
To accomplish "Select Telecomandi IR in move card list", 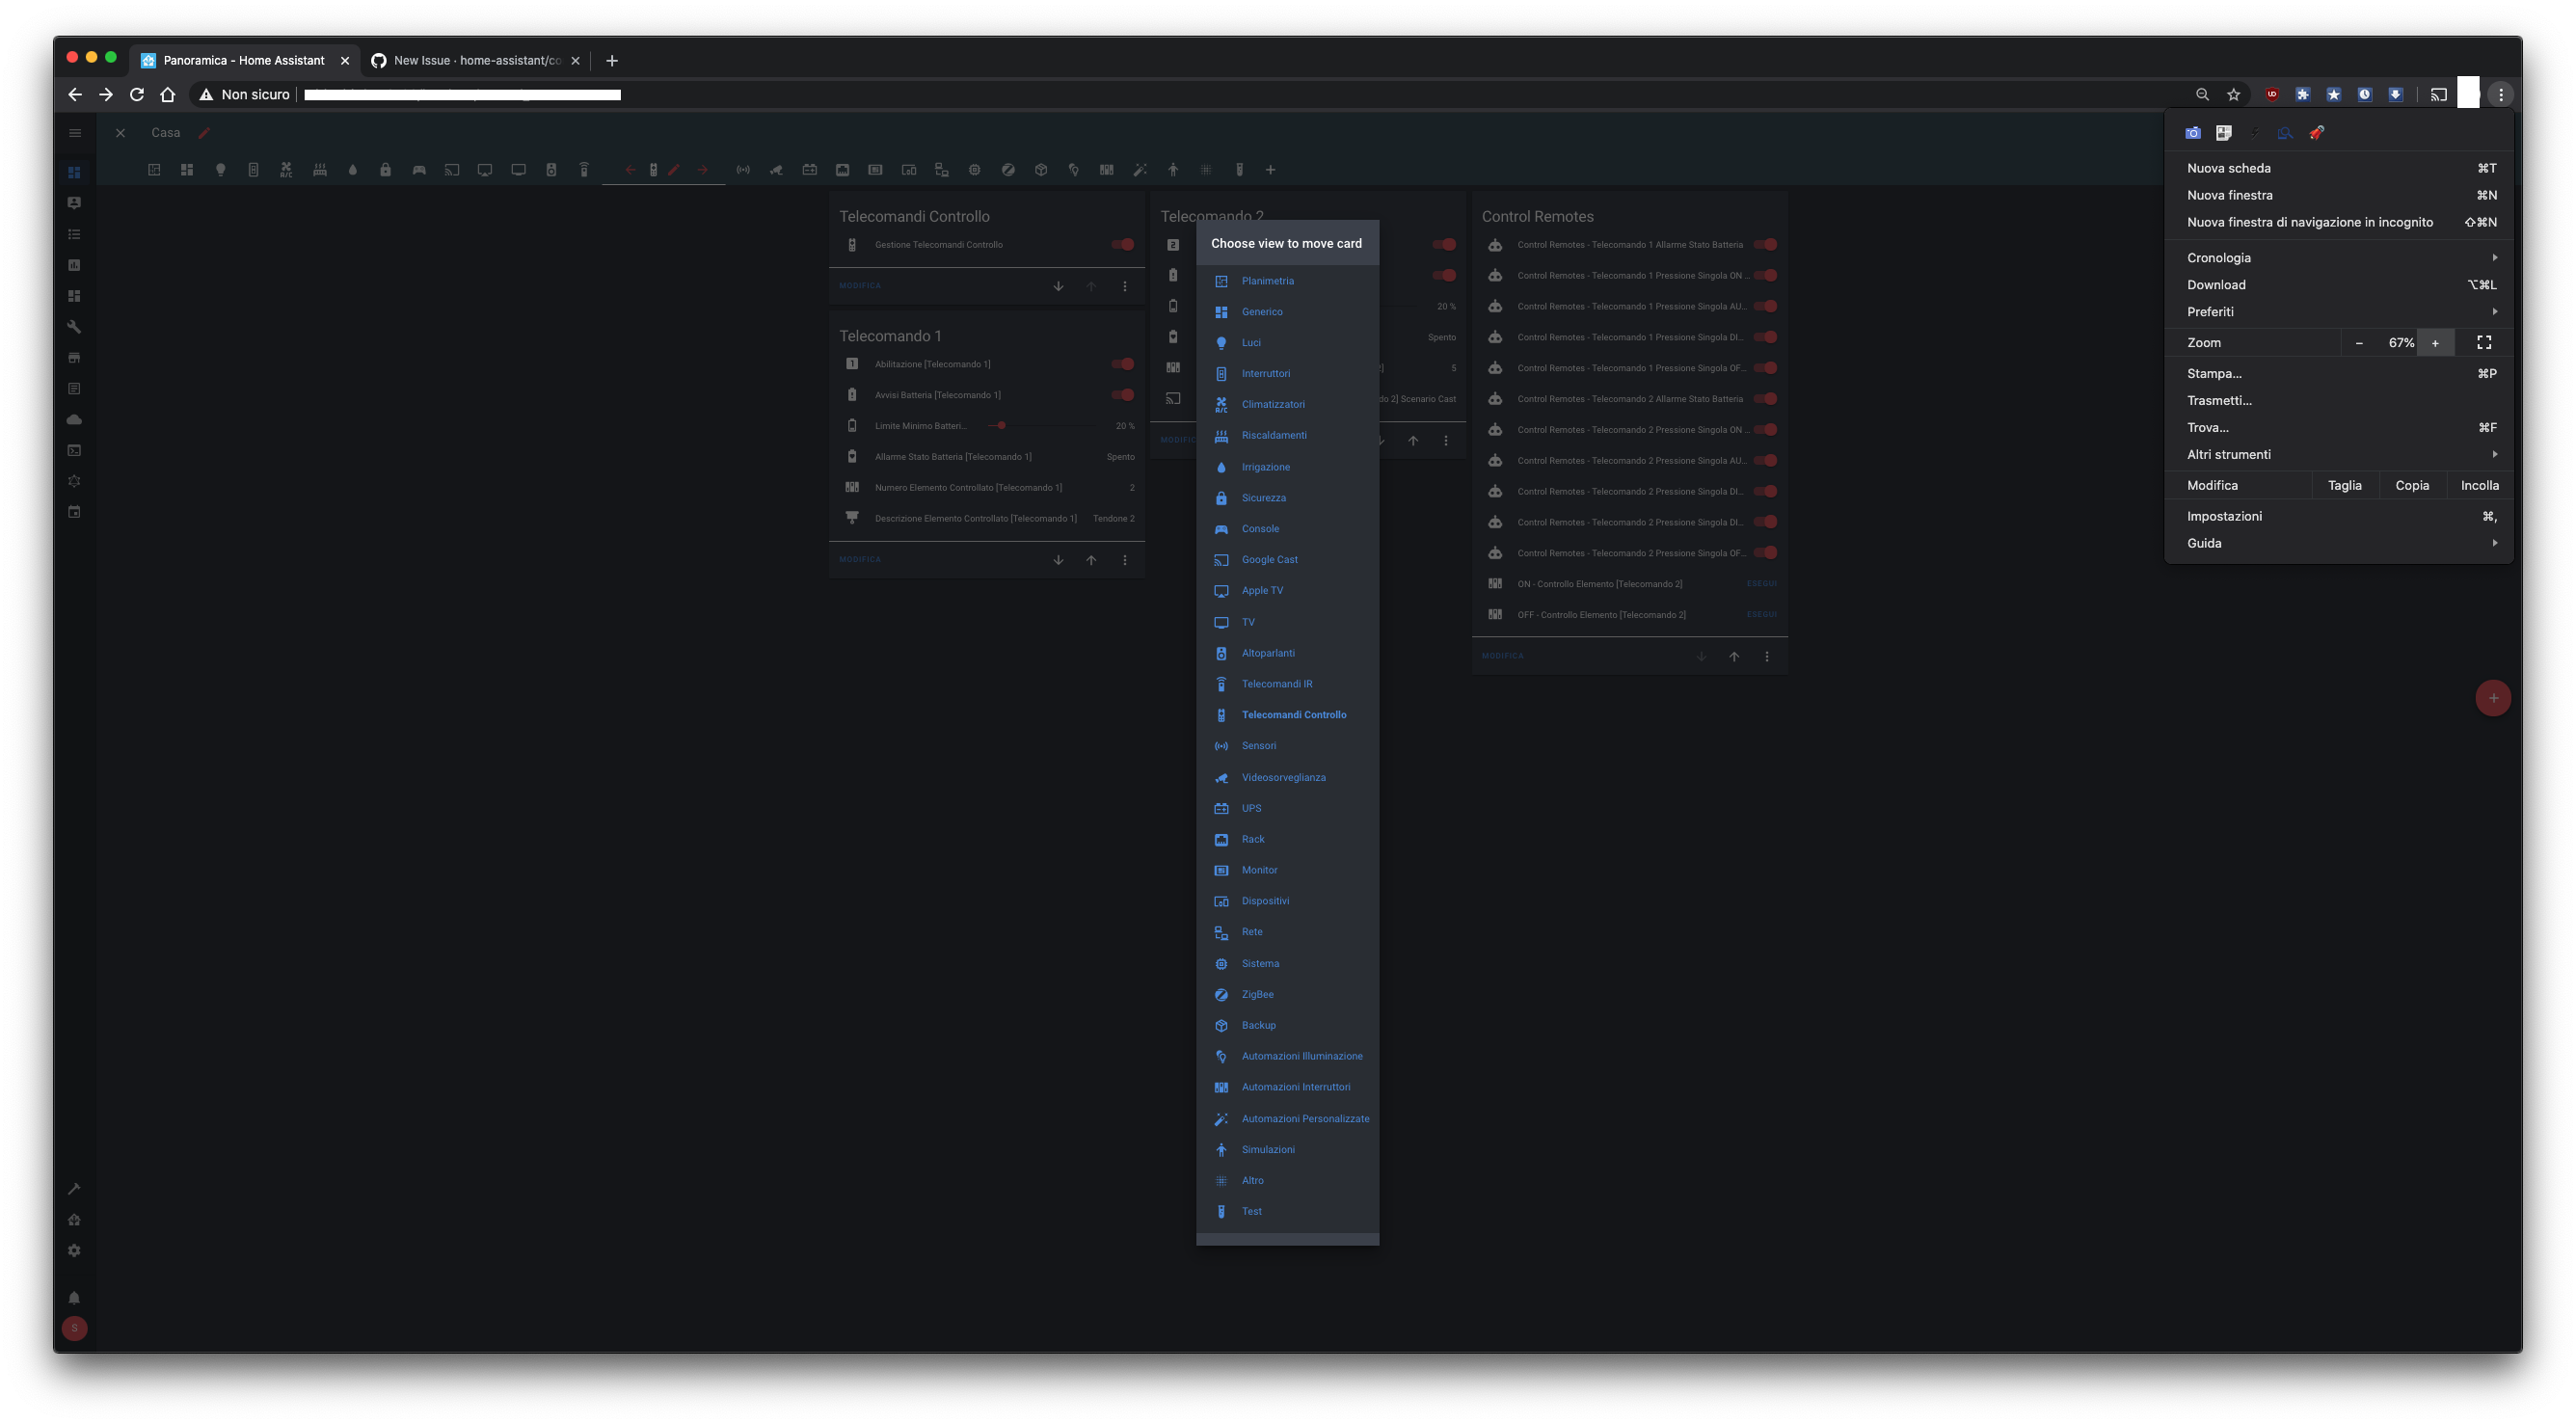I will [1277, 683].
